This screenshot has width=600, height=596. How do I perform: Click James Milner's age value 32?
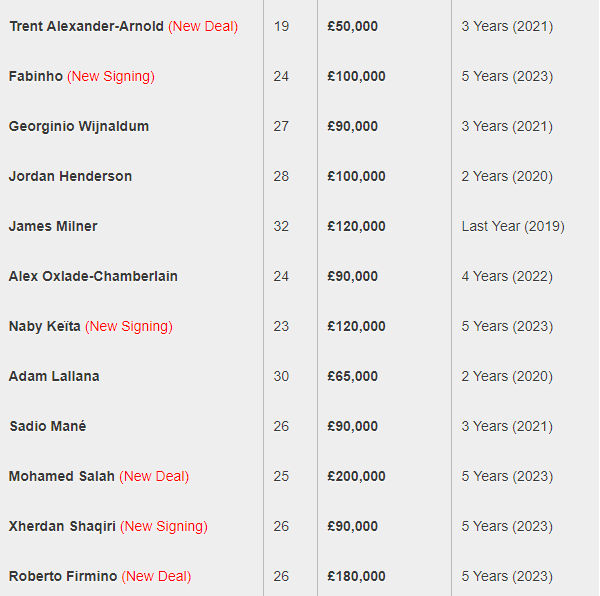[281, 226]
